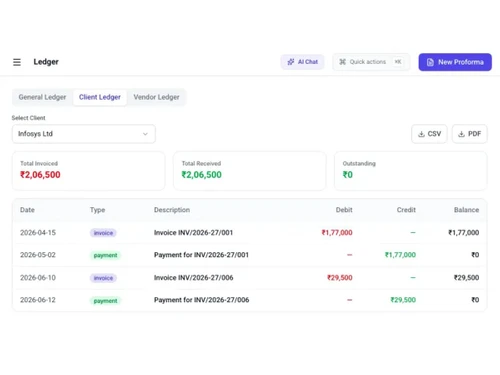Click the Total Received card
The width and height of the screenshot is (500, 375).
pos(250,171)
